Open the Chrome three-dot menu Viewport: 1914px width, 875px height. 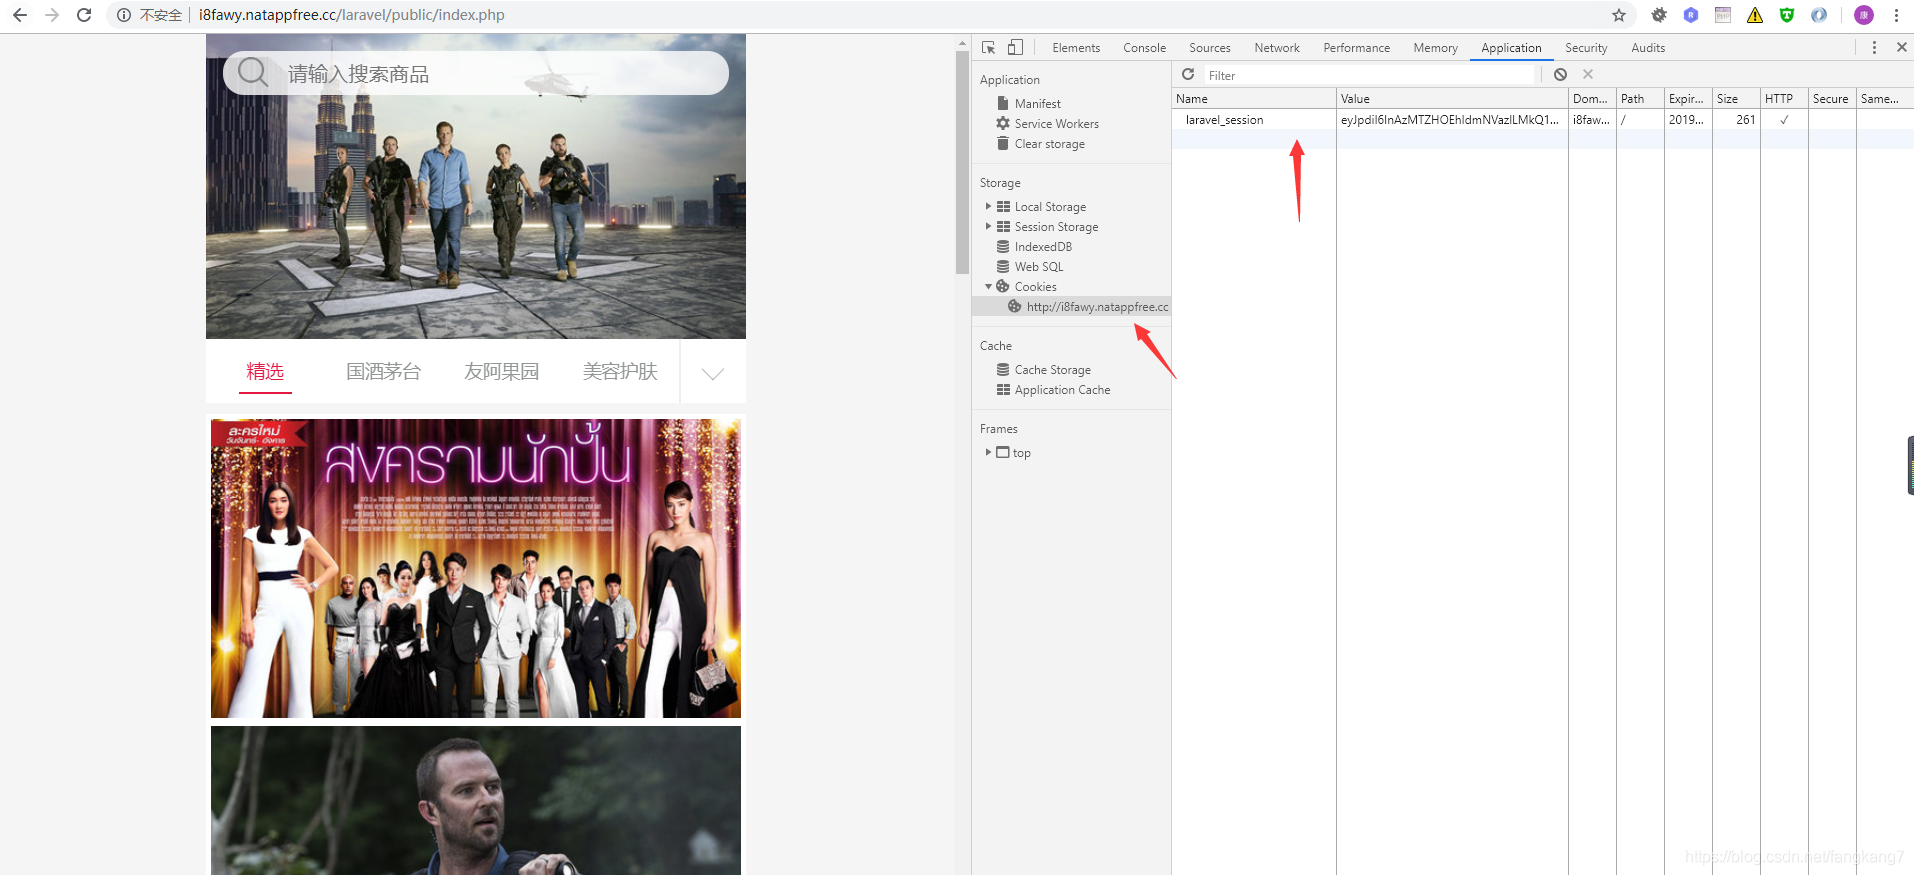coord(1896,15)
